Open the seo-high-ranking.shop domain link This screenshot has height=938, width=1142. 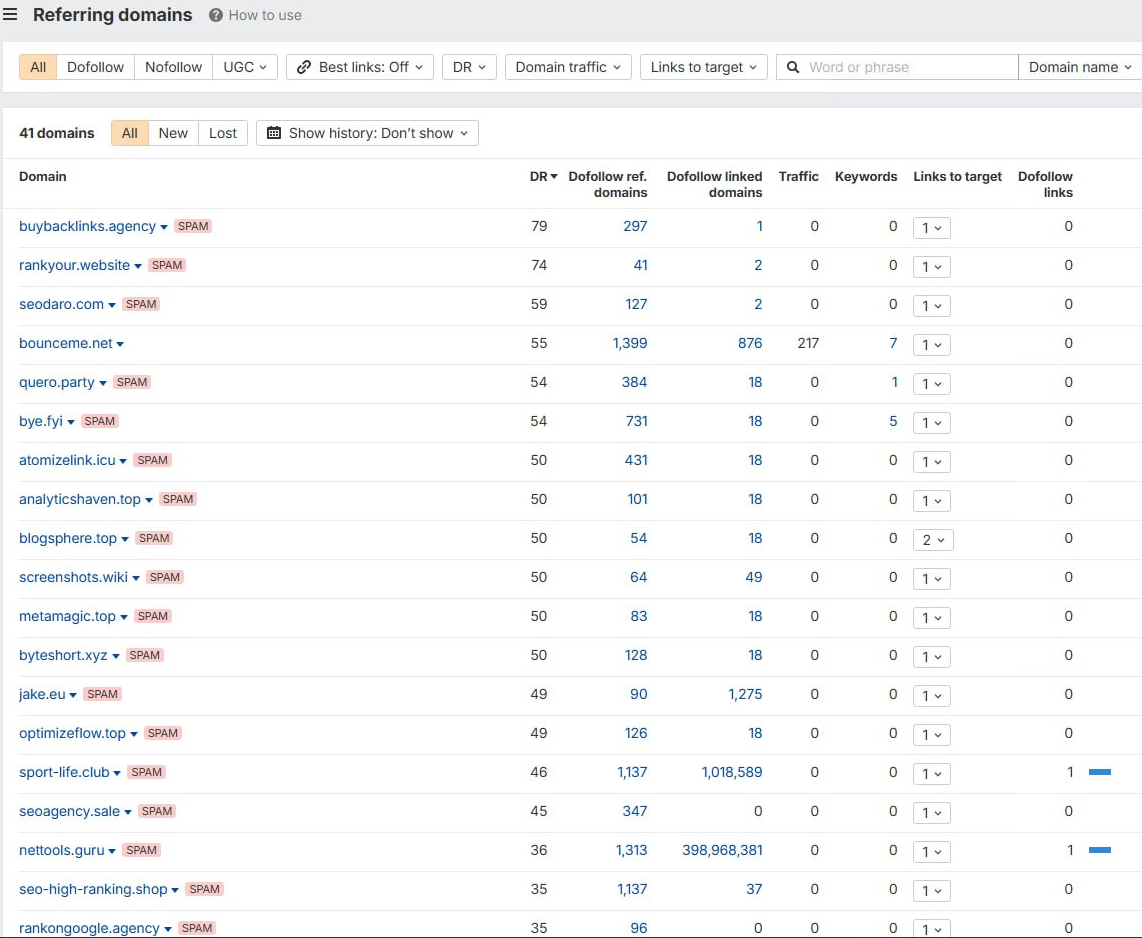click(93, 889)
